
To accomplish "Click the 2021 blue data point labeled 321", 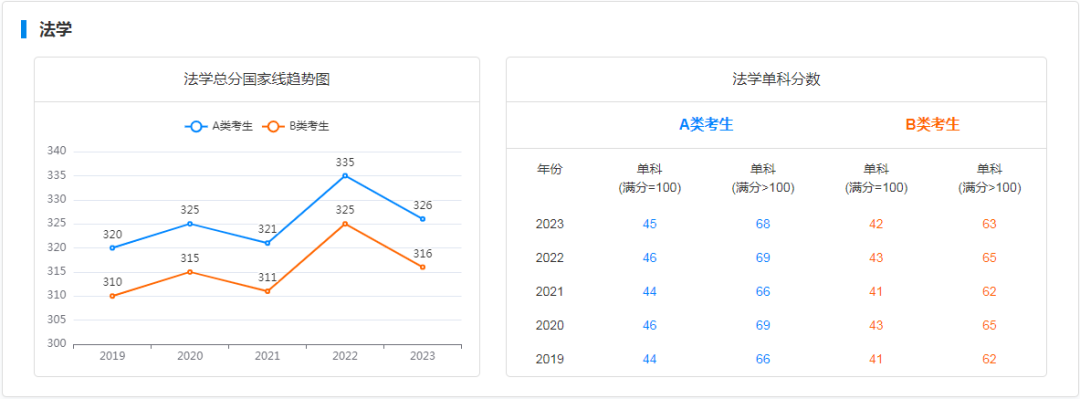I will tap(267, 243).
